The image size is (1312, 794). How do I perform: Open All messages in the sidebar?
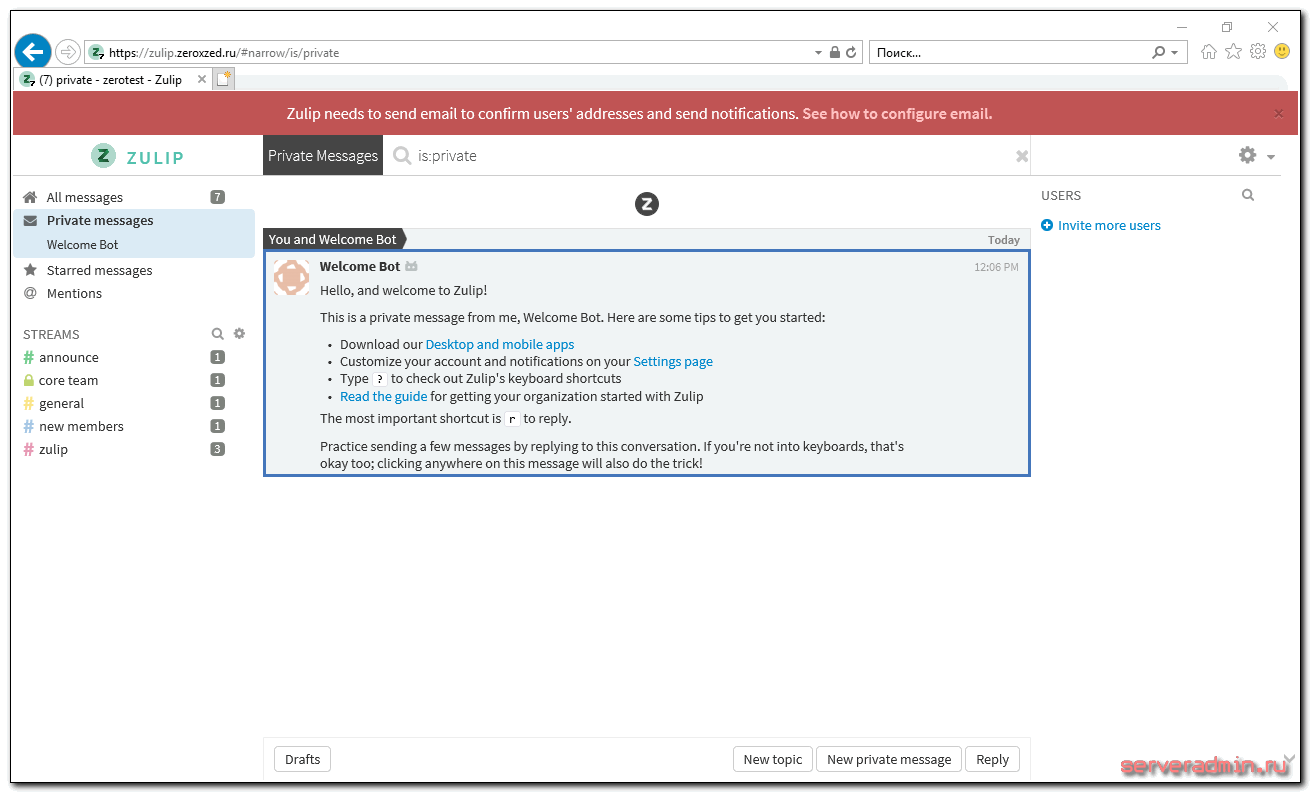click(x=85, y=197)
